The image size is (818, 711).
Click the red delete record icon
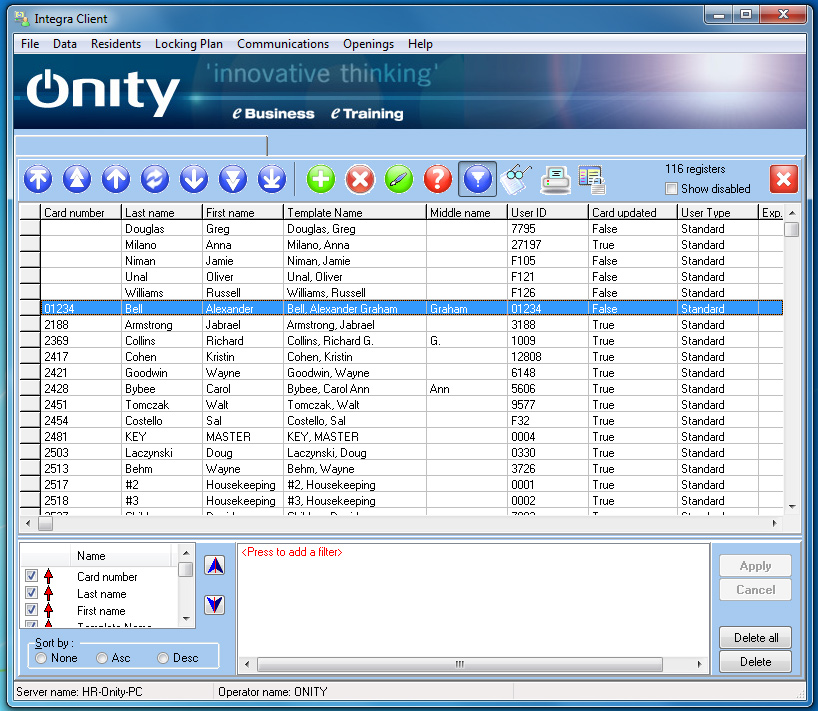[x=360, y=179]
